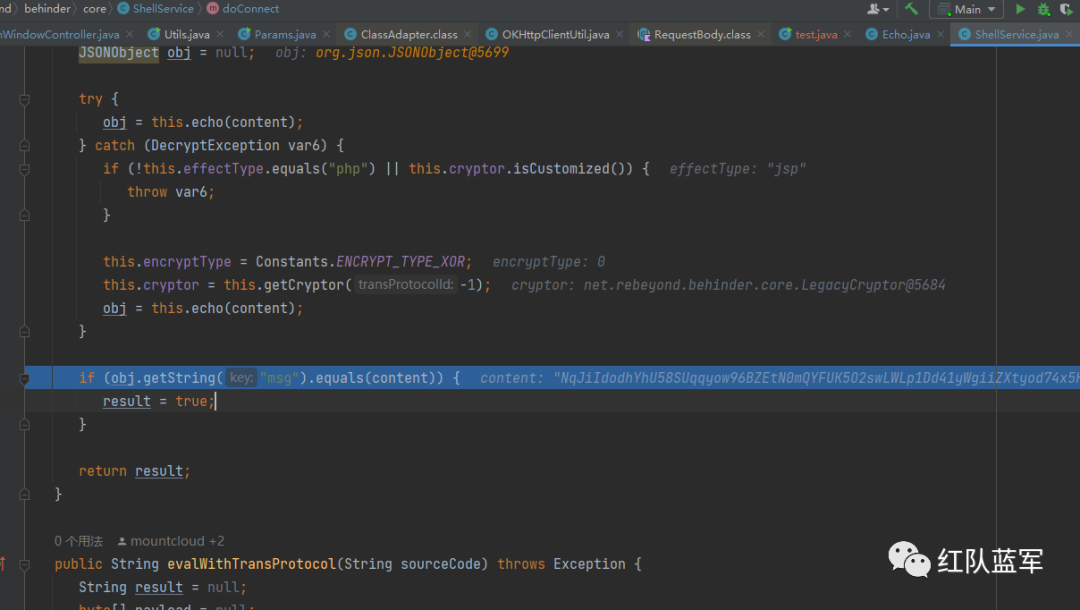Click the mountcloud +2 author hint
The image size is (1080, 610).
(x=171, y=541)
